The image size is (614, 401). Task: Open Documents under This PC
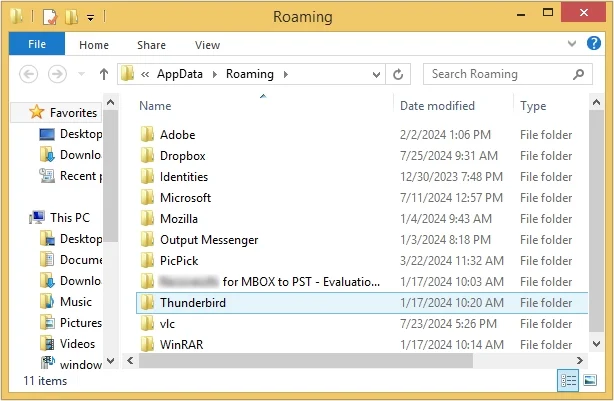70,260
